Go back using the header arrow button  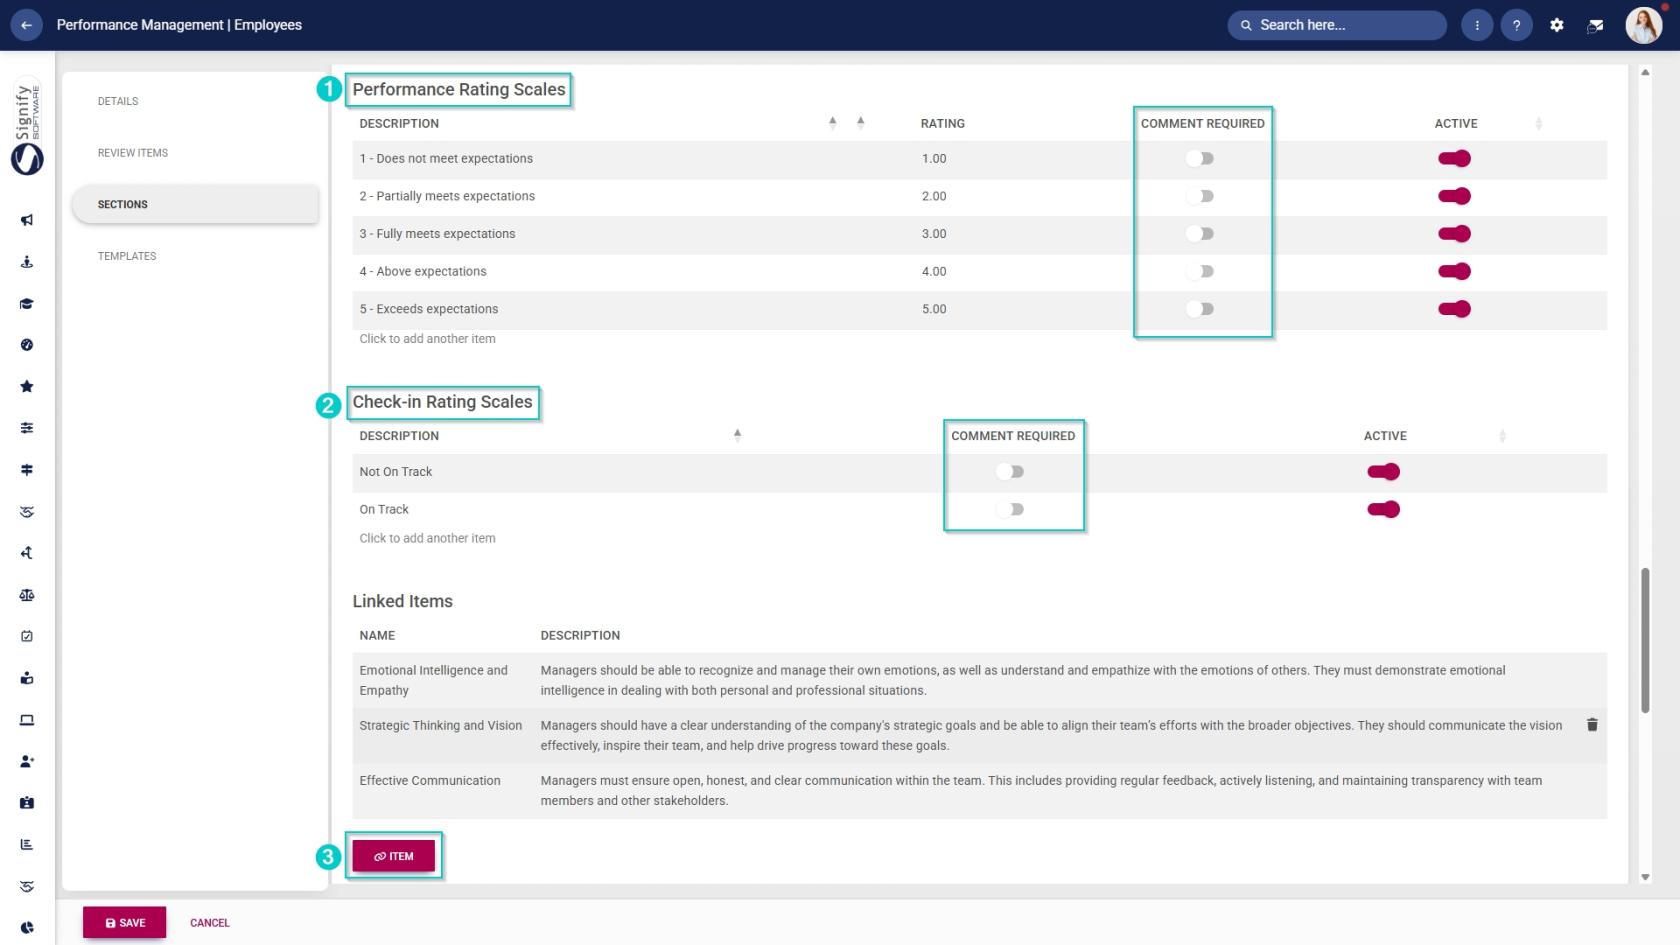[26, 25]
